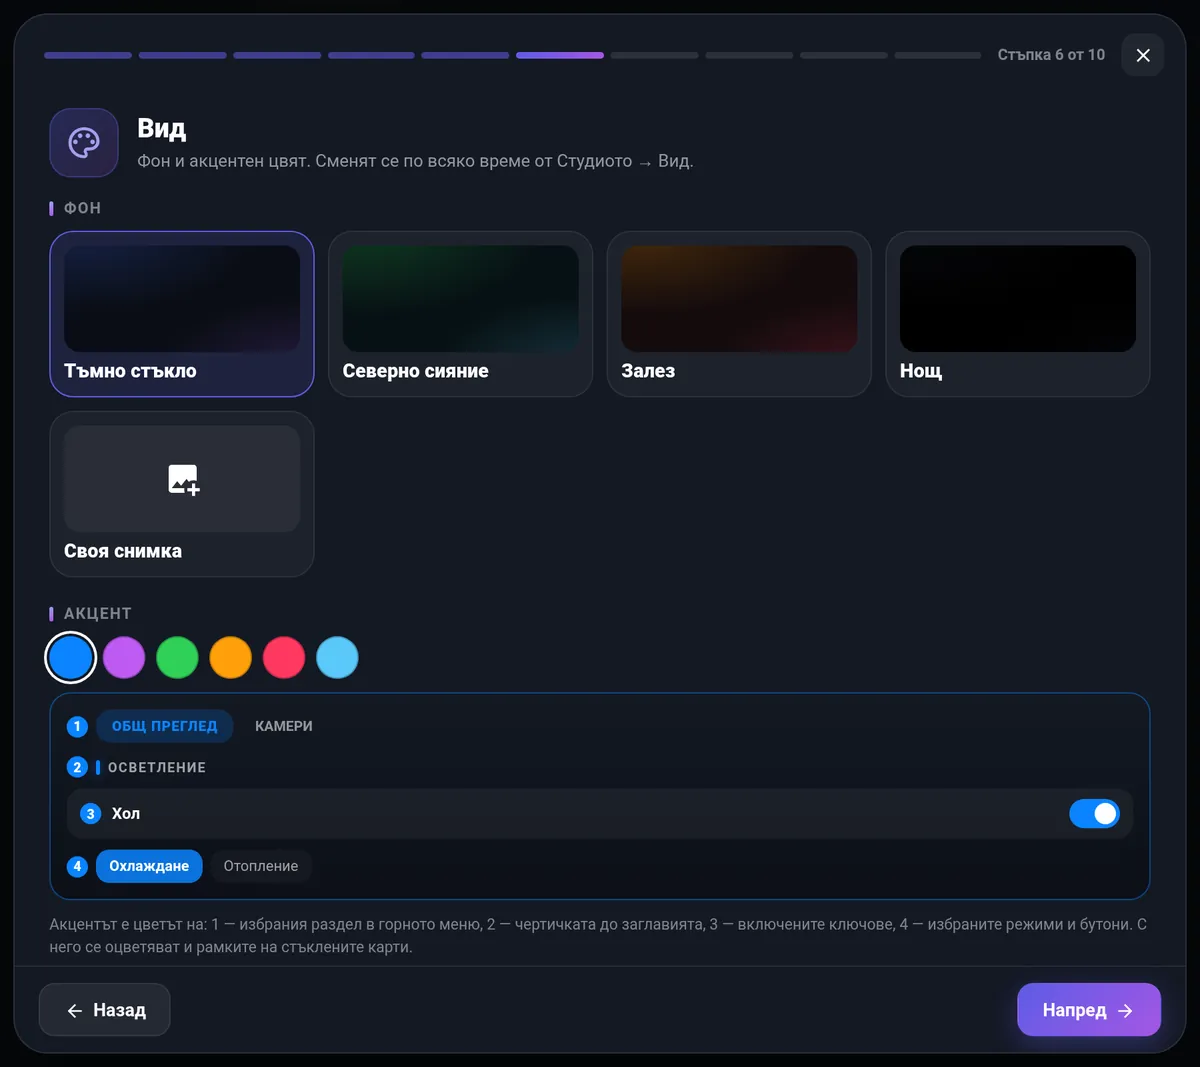Screen dimensions: 1200x1067
Task: Choose the Северно сияние background
Action: coord(460,314)
